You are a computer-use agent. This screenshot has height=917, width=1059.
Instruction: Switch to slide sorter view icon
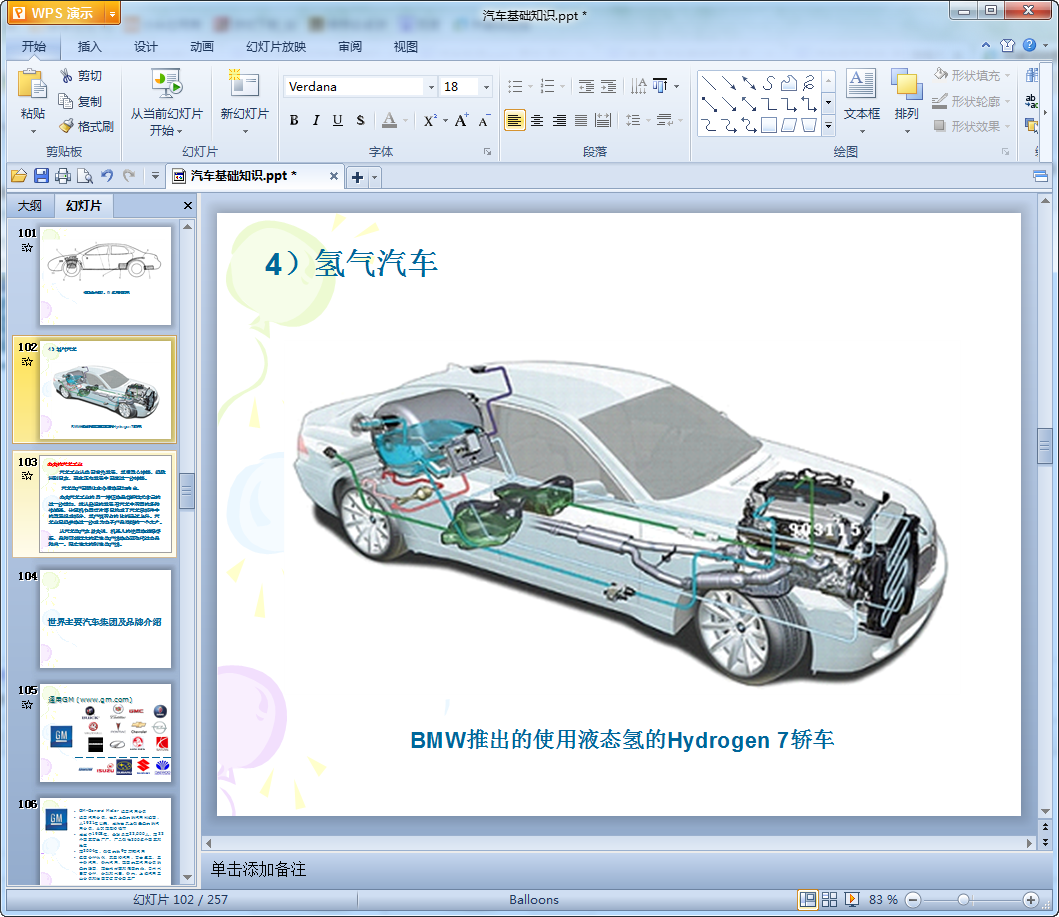(830, 899)
